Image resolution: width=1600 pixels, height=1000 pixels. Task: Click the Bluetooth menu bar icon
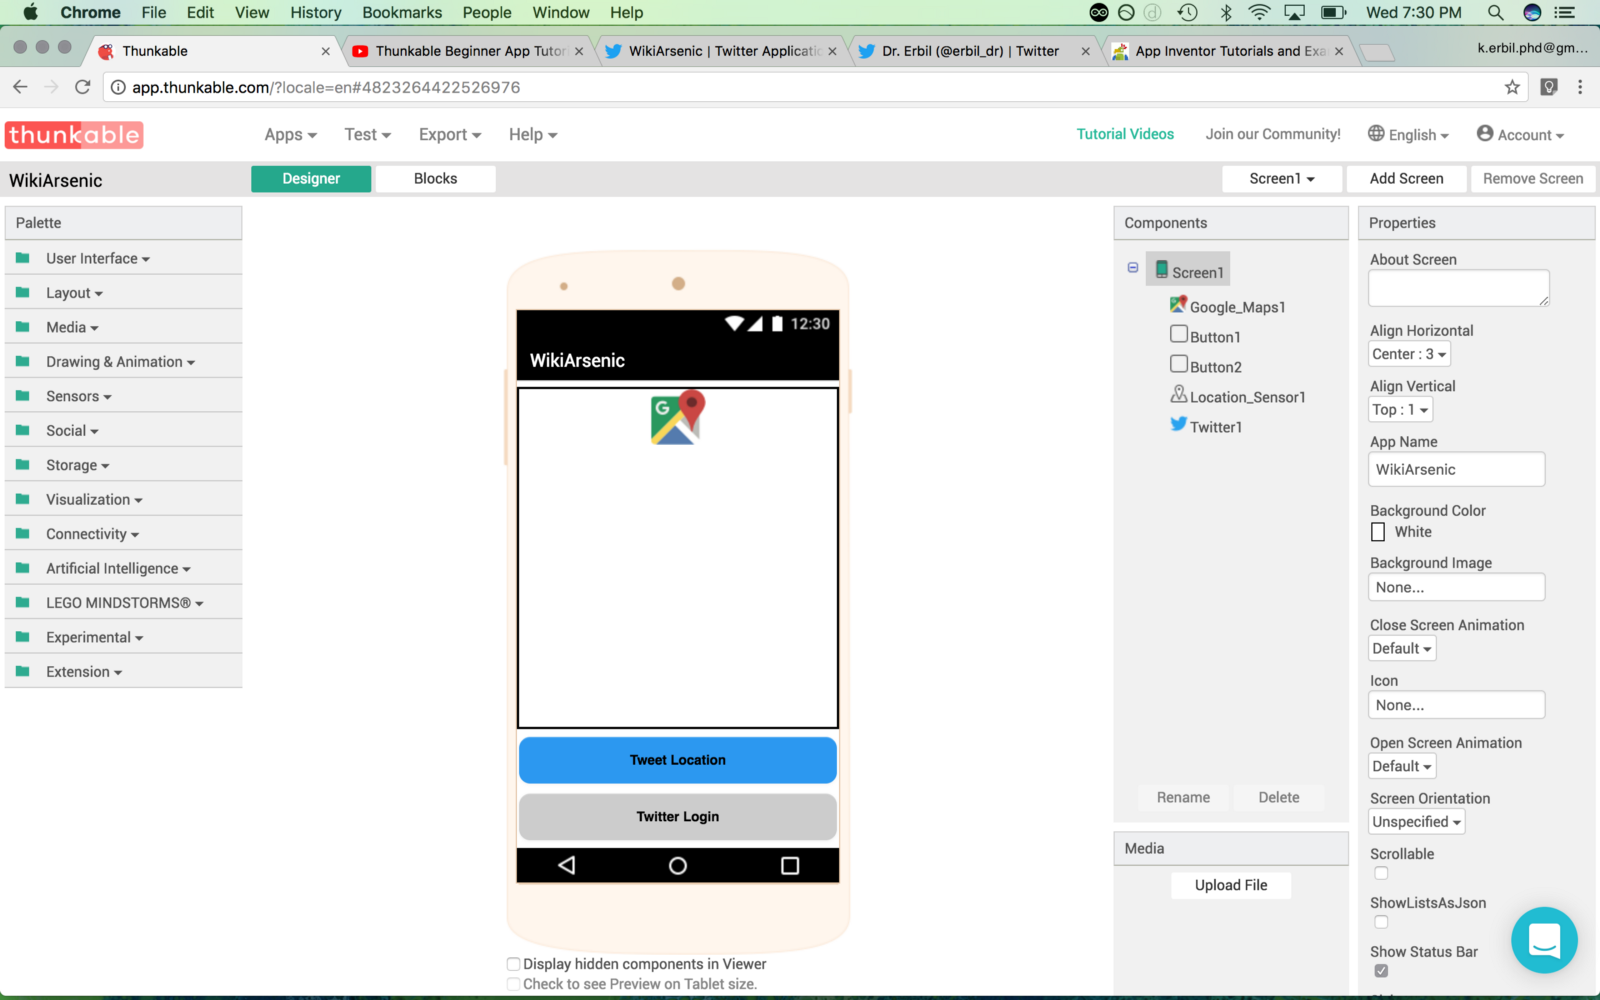(1226, 12)
